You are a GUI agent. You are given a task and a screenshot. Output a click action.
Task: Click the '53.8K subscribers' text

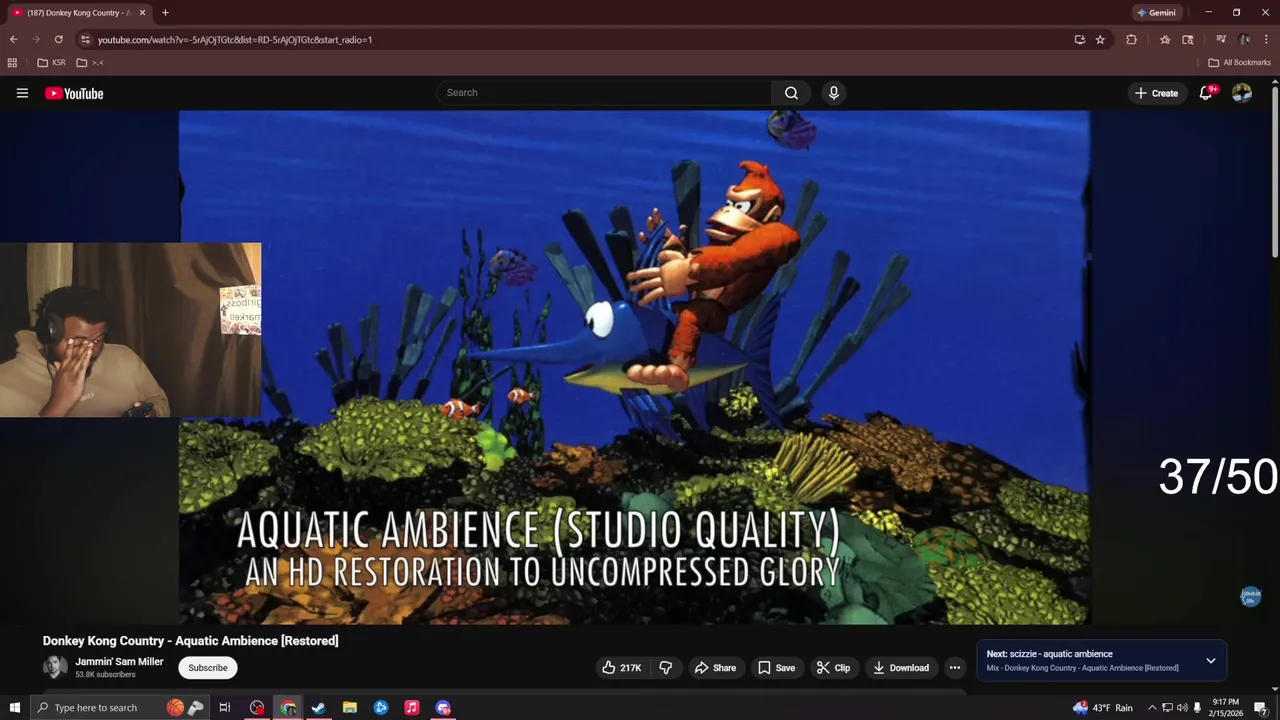[x=105, y=675]
